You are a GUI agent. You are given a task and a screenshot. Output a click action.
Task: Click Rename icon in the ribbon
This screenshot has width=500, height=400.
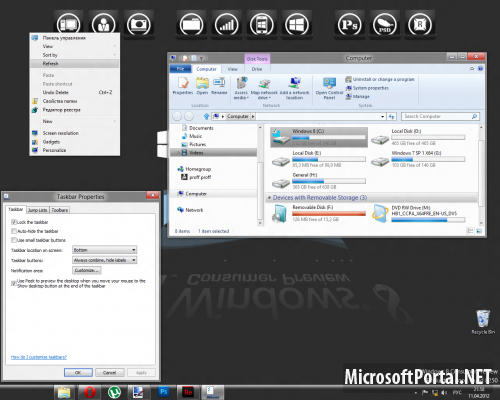219,86
